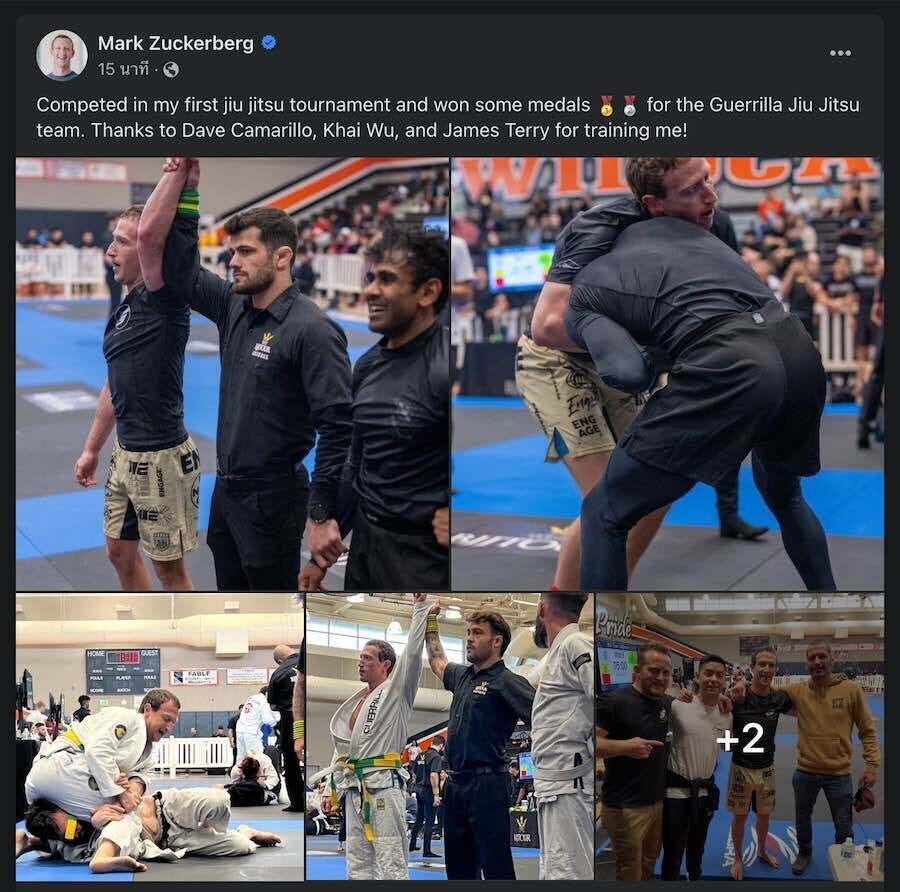The width and height of the screenshot is (900, 892).
Task: Click the scoreboard in bottom-left photo
Action: [x=122, y=671]
